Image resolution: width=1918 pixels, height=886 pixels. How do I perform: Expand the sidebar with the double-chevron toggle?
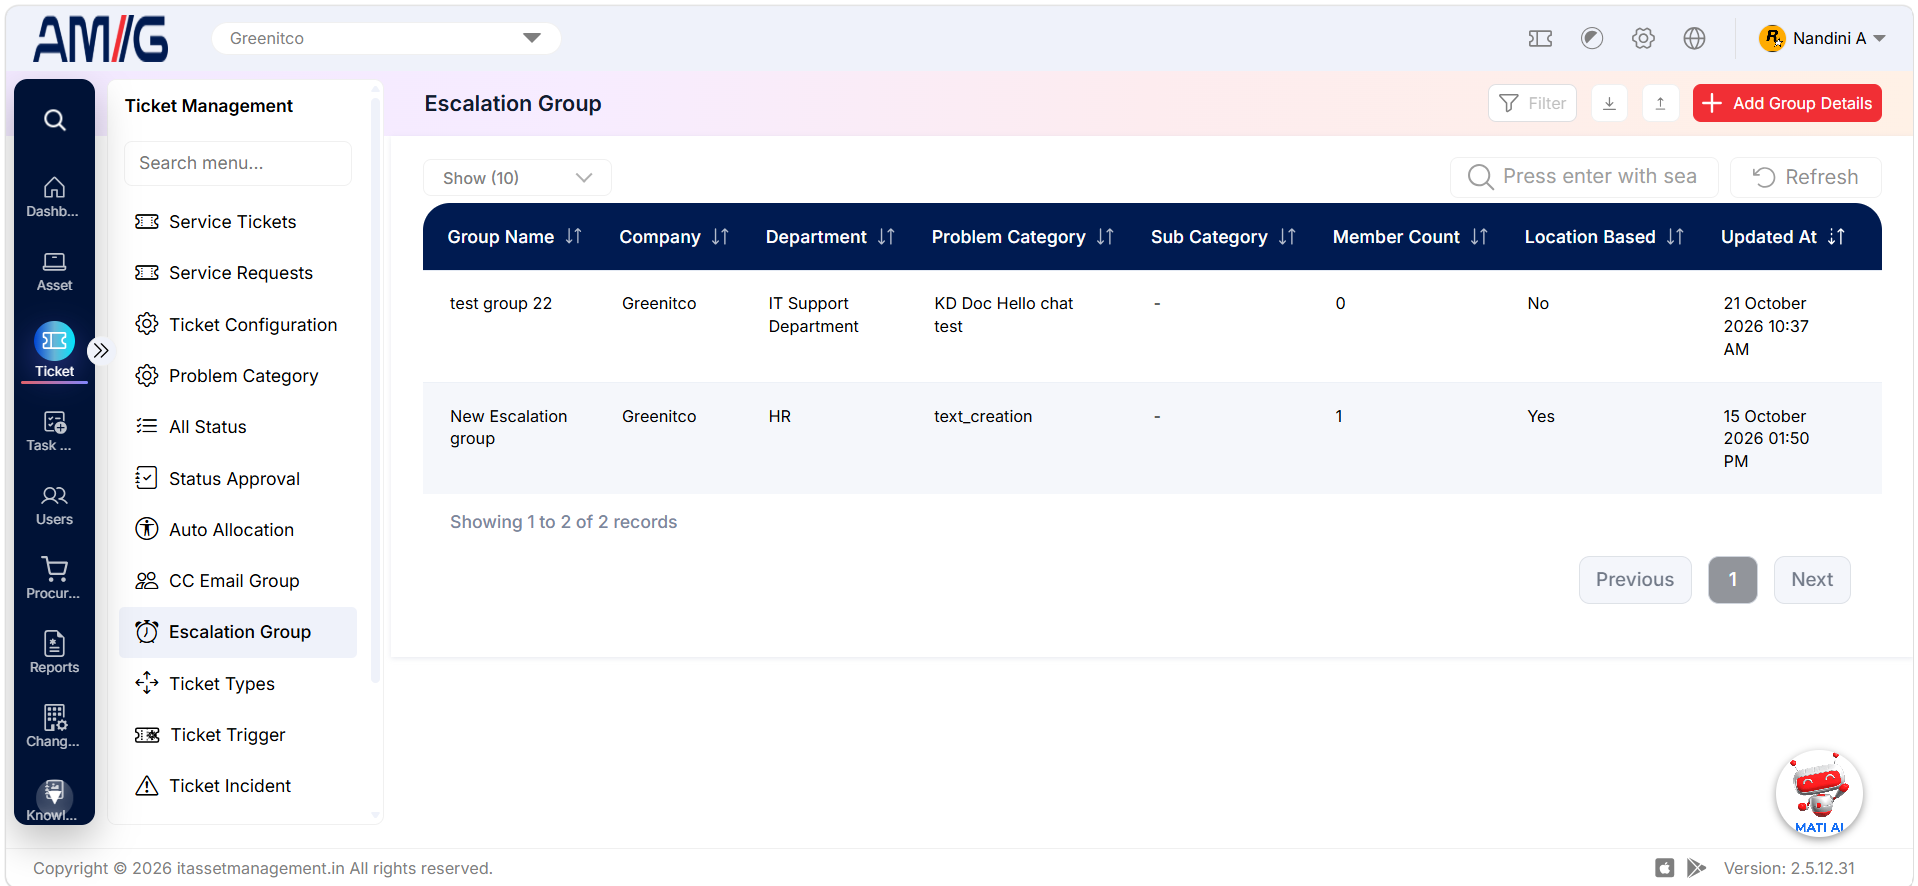click(x=100, y=350)
